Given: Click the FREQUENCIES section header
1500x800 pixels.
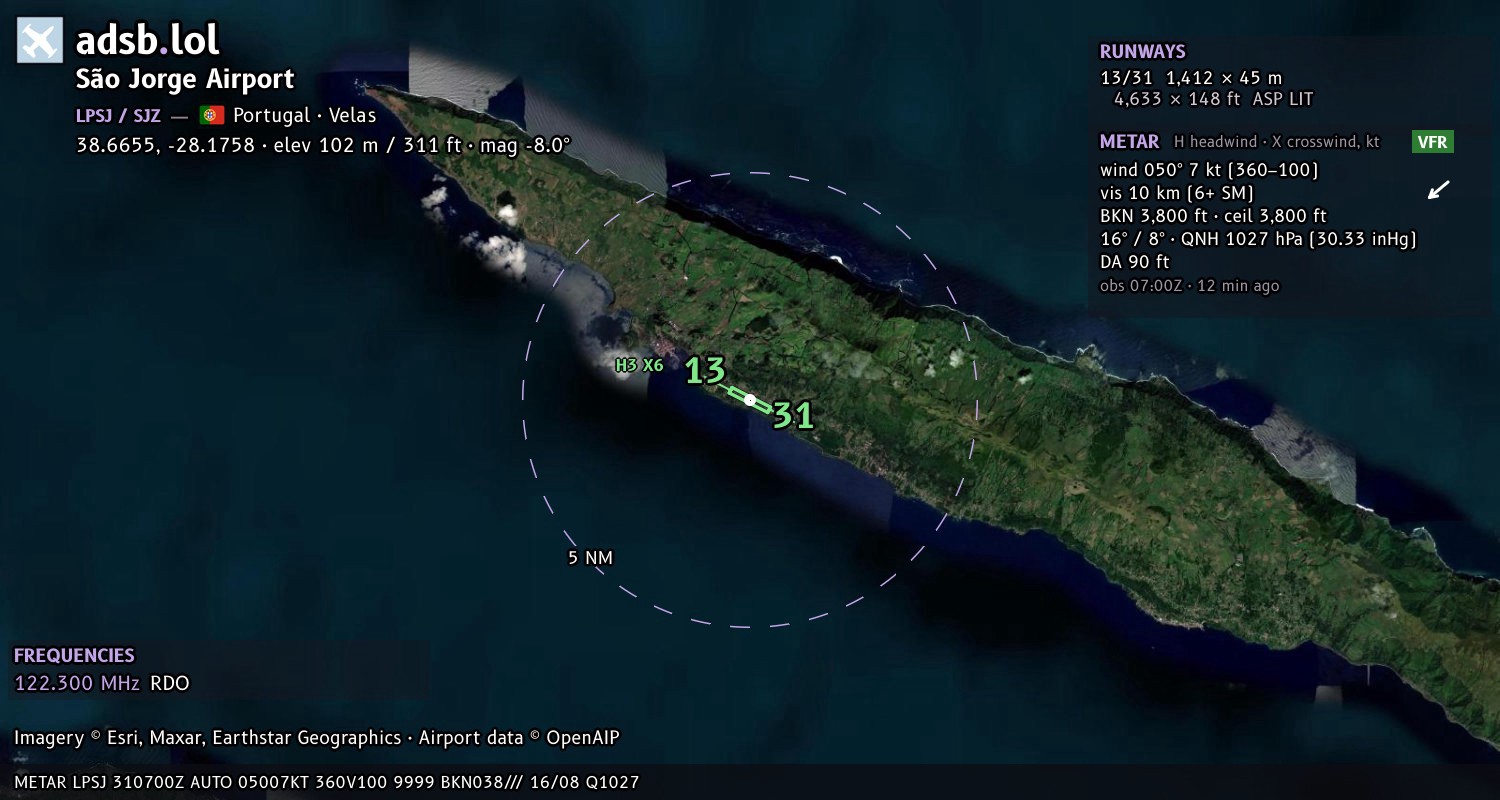Looking at the screenshot, I should (74, 656).
